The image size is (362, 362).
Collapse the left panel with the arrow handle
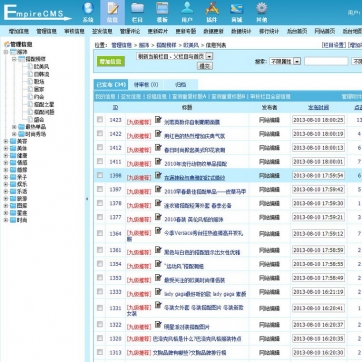pos(87,199)
